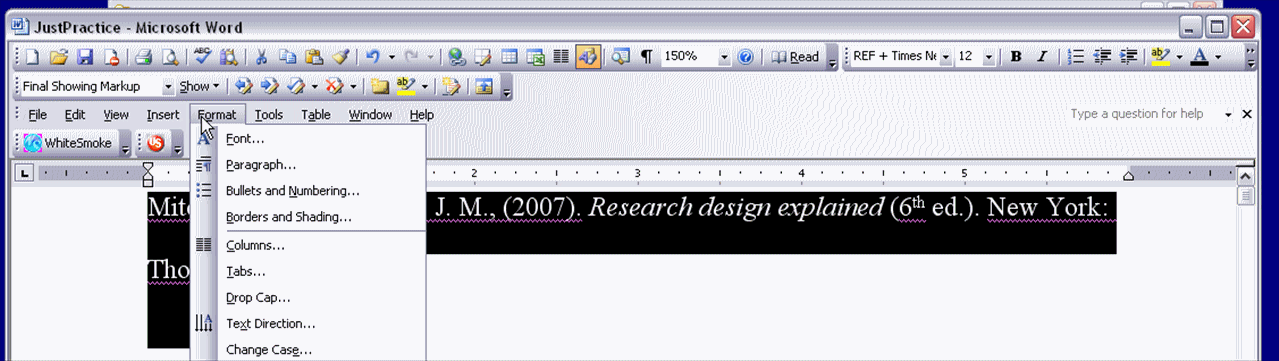Apply the yellow highlight color

(x=1161, y=57)
